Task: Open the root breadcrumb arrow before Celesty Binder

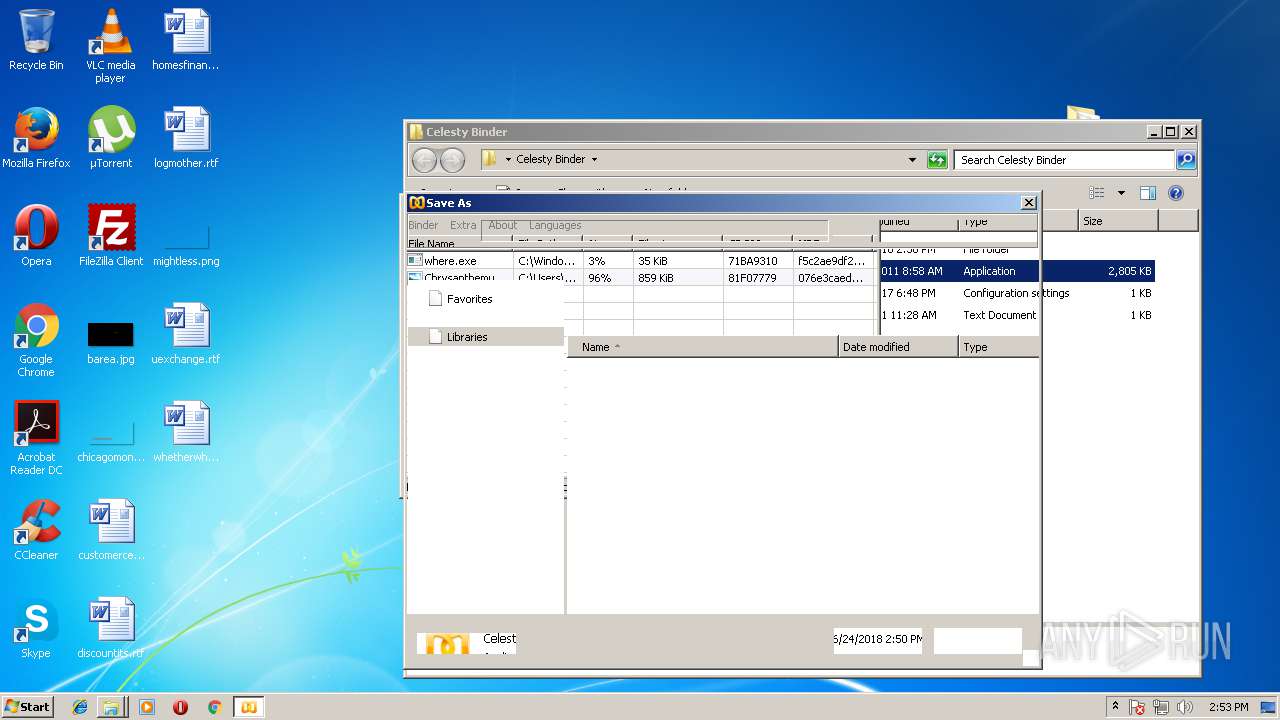Action: [508, 159]
